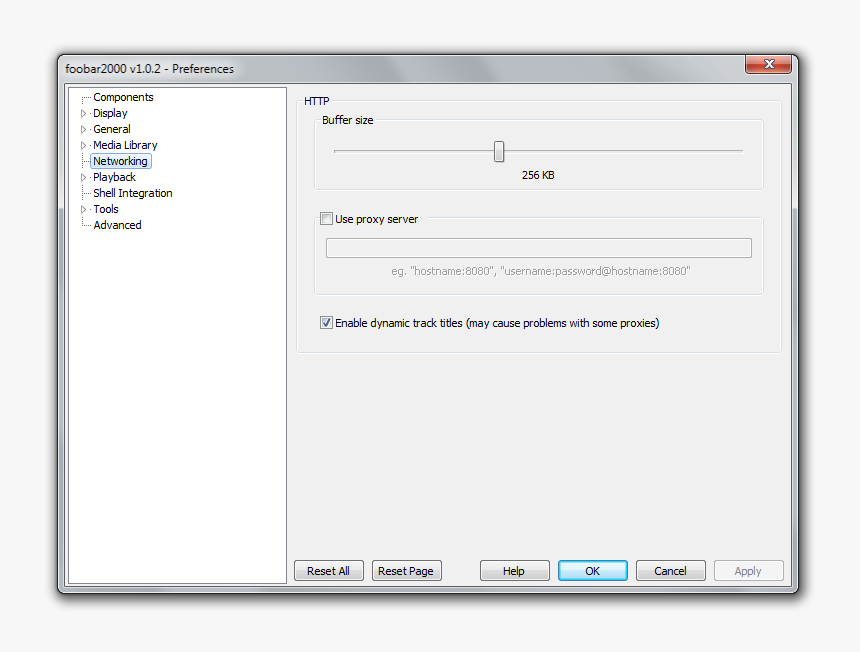Close the Preferences window

768,64
